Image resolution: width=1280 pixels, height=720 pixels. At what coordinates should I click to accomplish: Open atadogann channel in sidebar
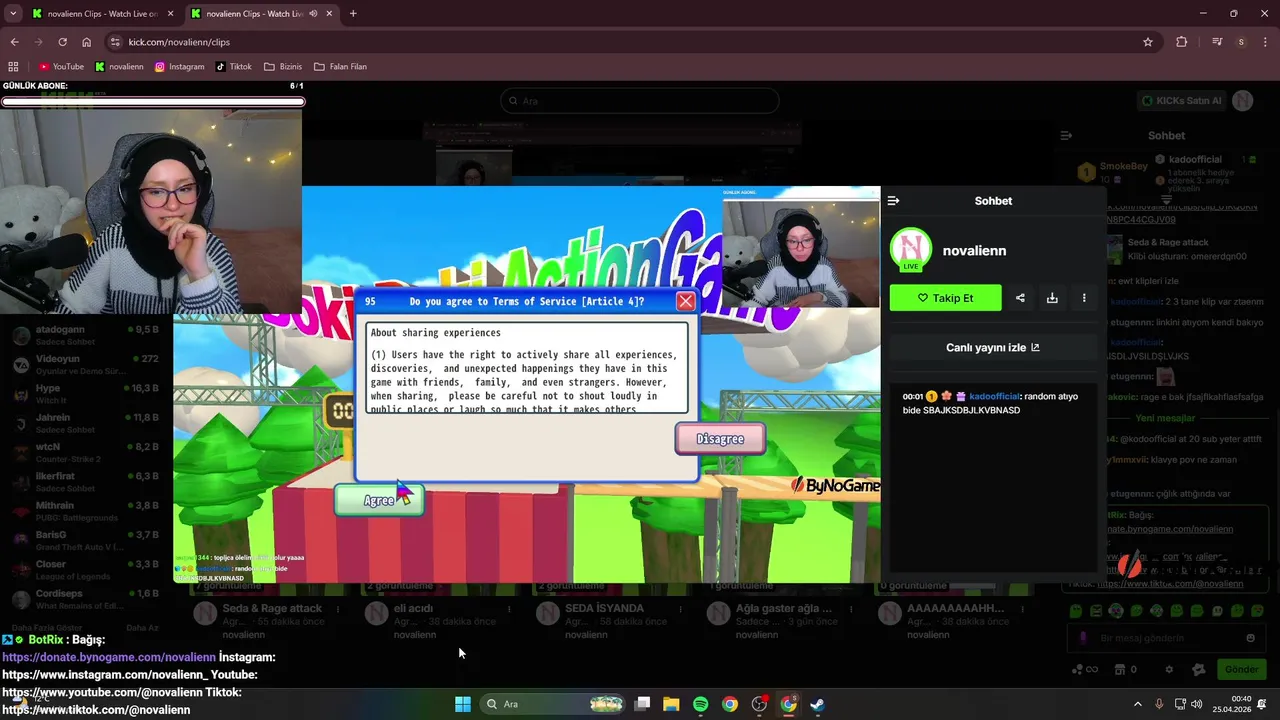(86, 336)
